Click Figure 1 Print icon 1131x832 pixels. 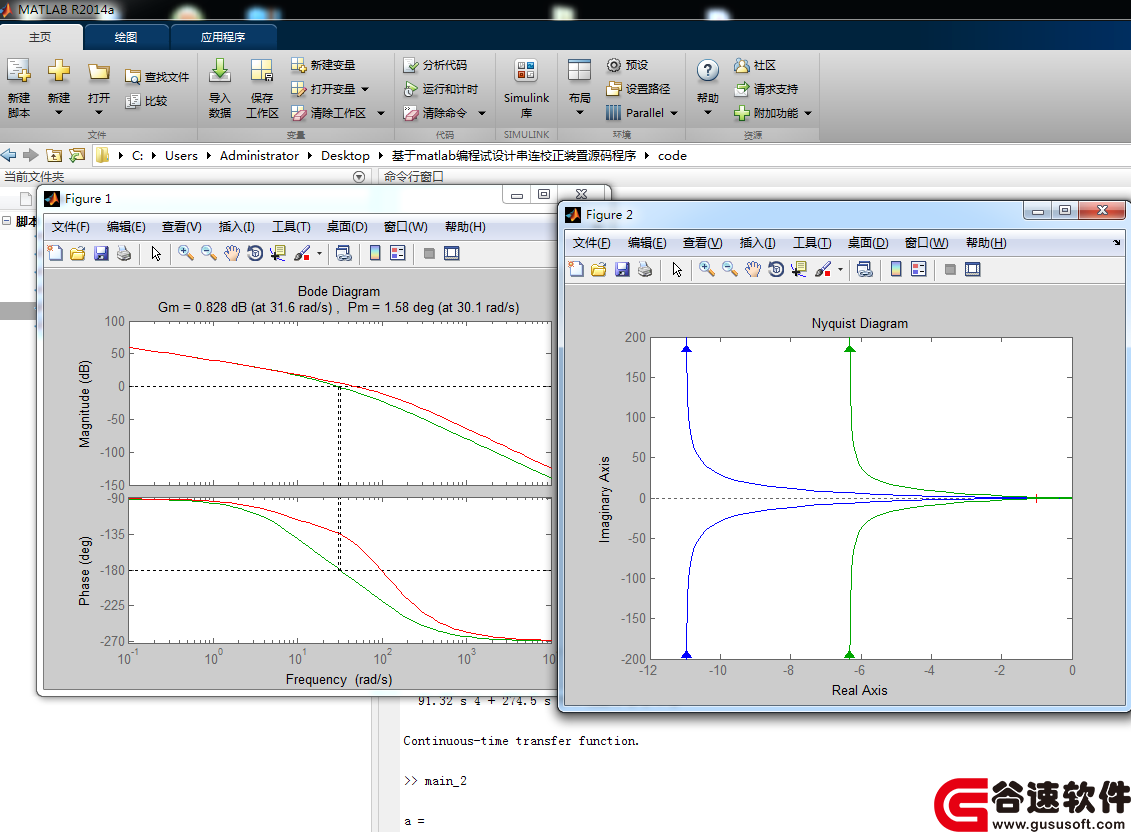[x=124, y=253]
